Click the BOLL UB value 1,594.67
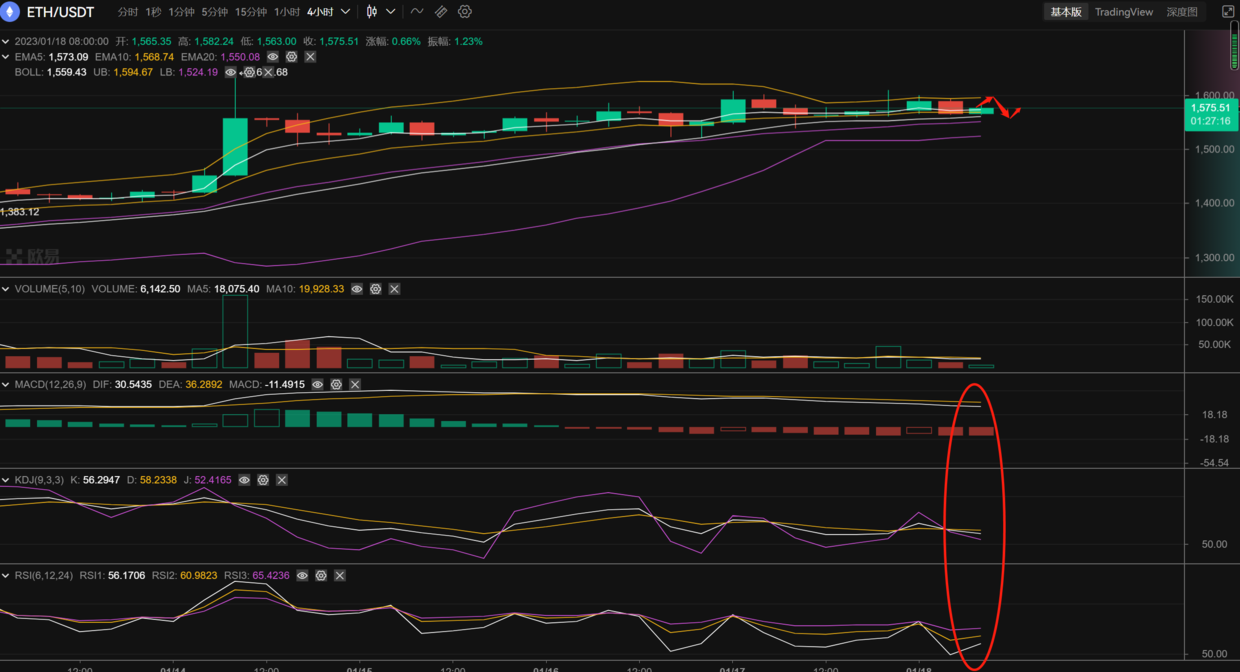The image size is (1240, 672). coord(133,72)
